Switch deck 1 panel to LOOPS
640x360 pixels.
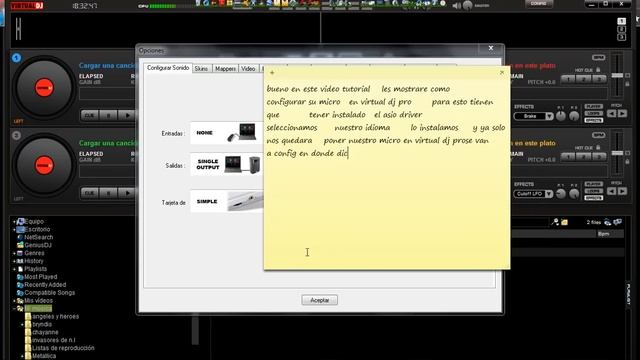click(593, 113)
